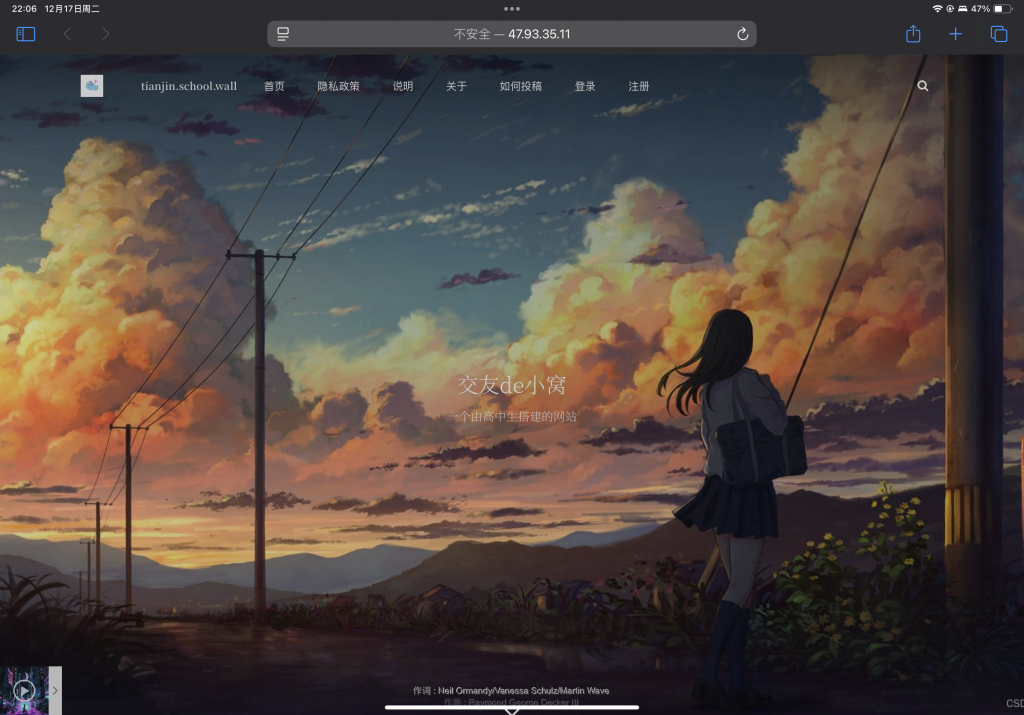This screenshot has height=715, width=1024.
Task: Go forward to the next page
Action: [105, 34]
